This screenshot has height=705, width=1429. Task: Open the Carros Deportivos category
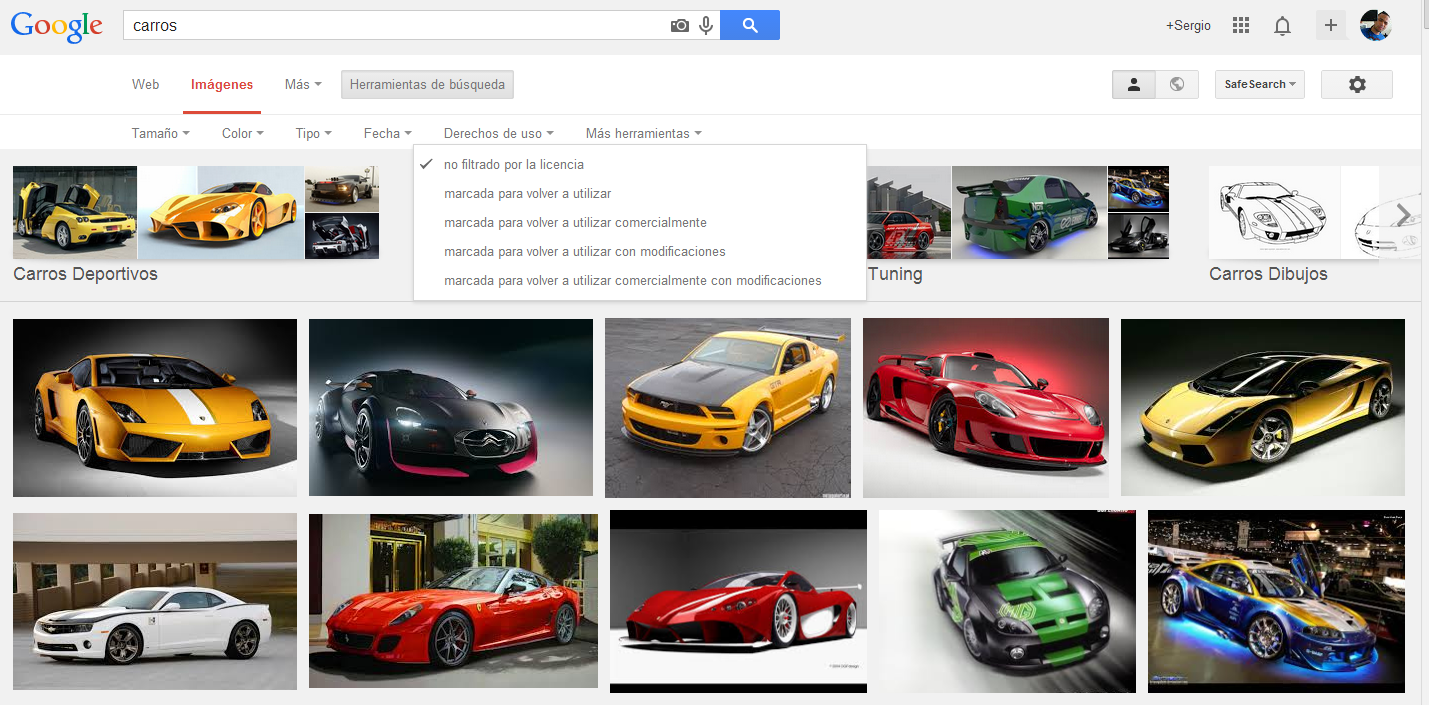click(x=85, y=274)
